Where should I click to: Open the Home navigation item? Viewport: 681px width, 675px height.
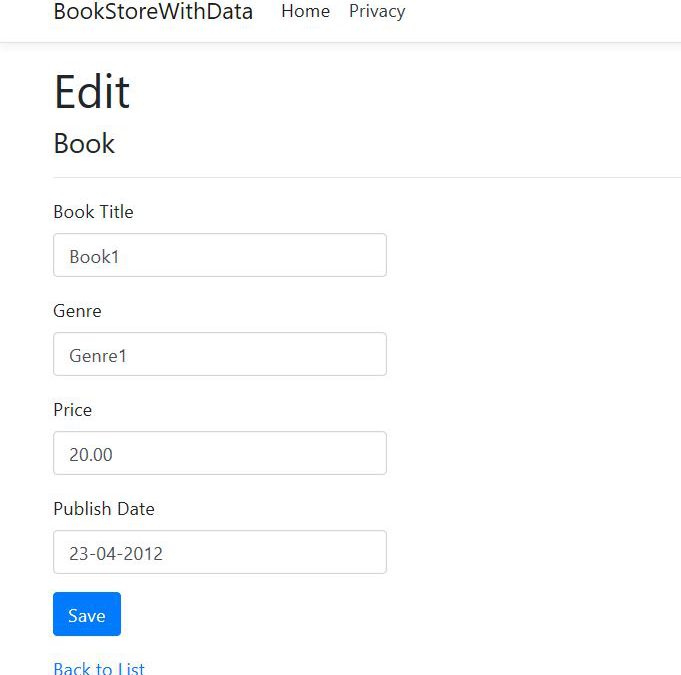click(x=305, y=12)
